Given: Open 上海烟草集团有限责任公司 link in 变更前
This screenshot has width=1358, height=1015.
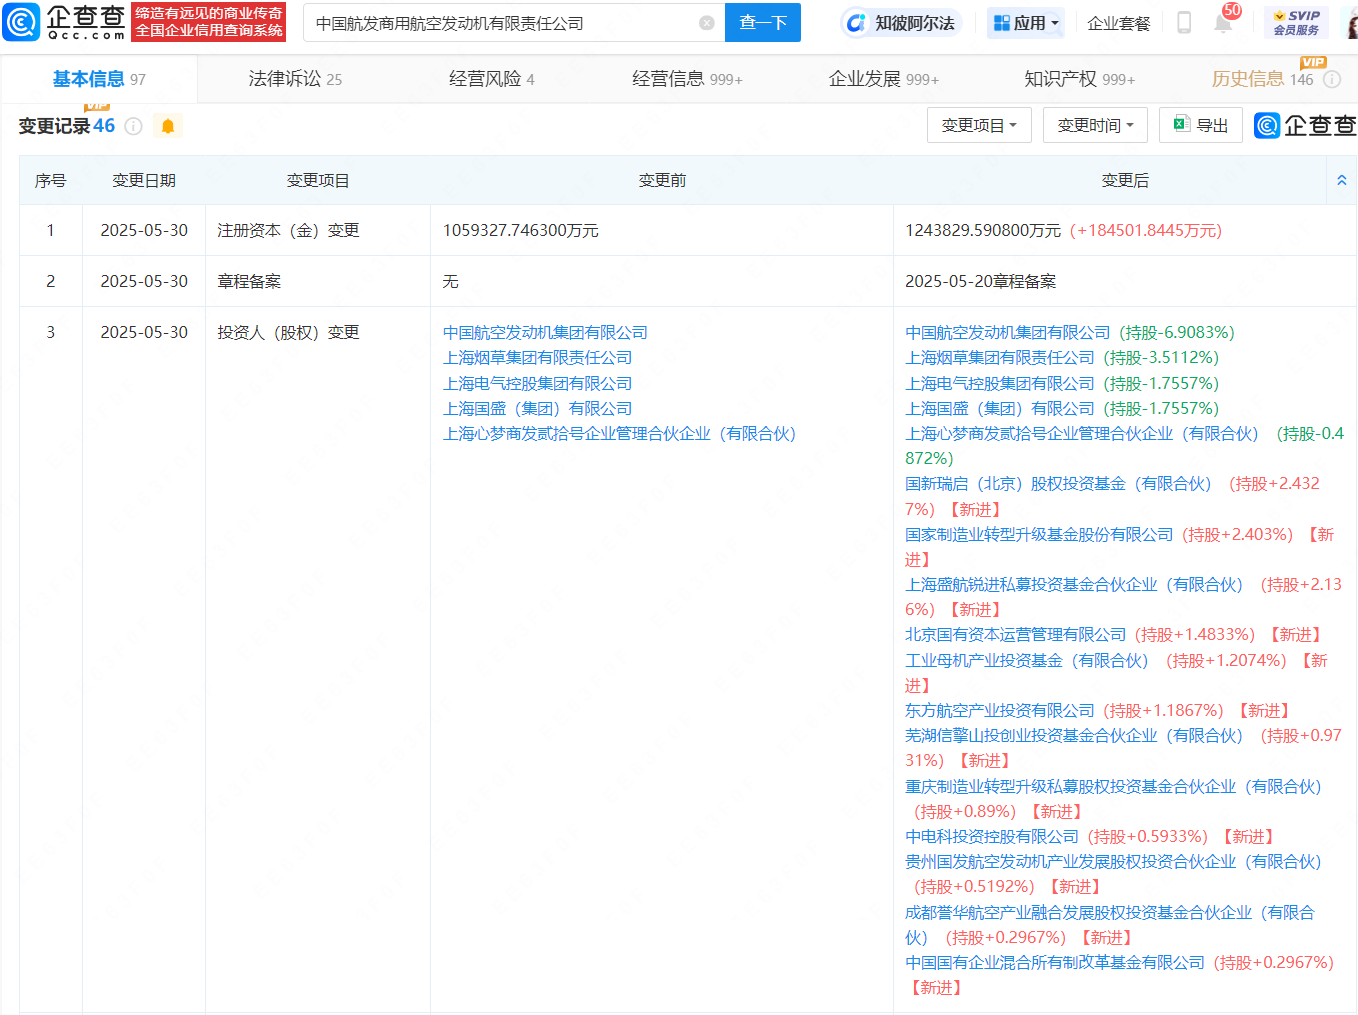Looking at the screenshot, I should 537,358.
